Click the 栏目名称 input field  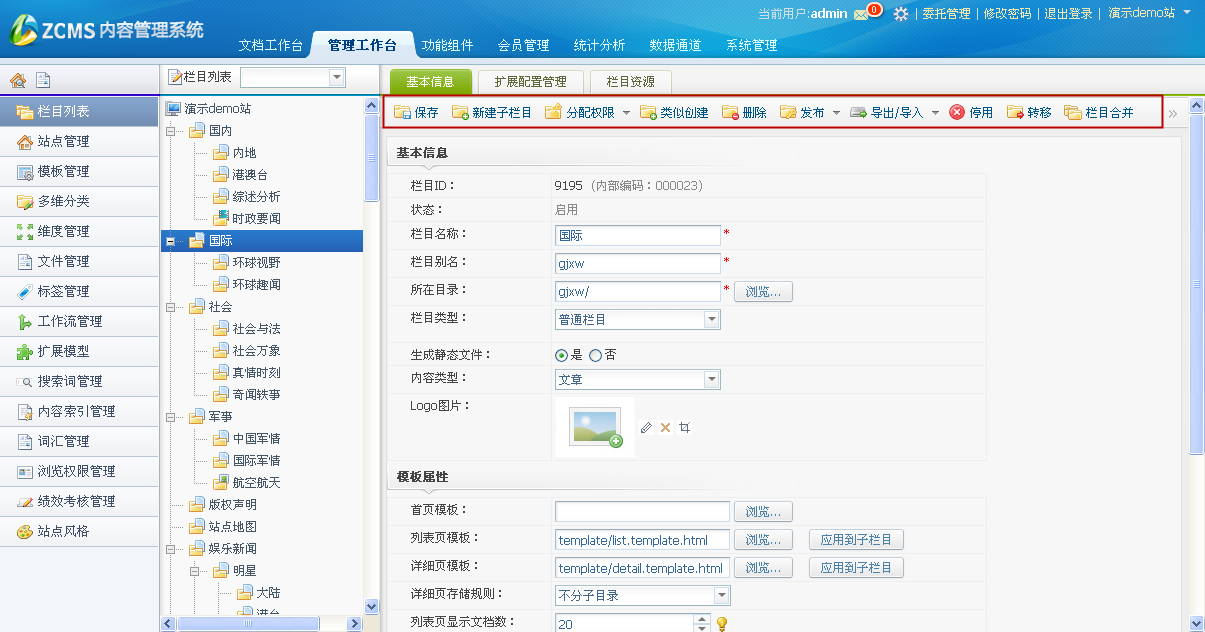tap(637, 236)
